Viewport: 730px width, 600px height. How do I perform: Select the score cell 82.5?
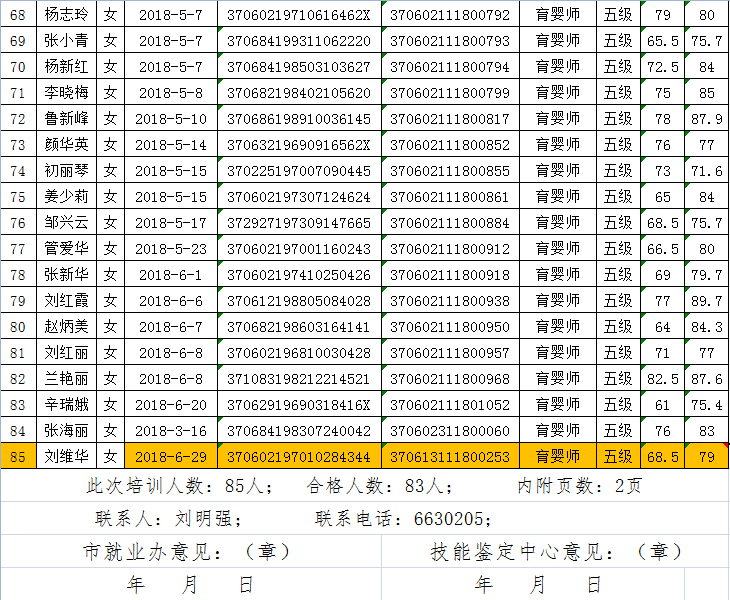663,379
